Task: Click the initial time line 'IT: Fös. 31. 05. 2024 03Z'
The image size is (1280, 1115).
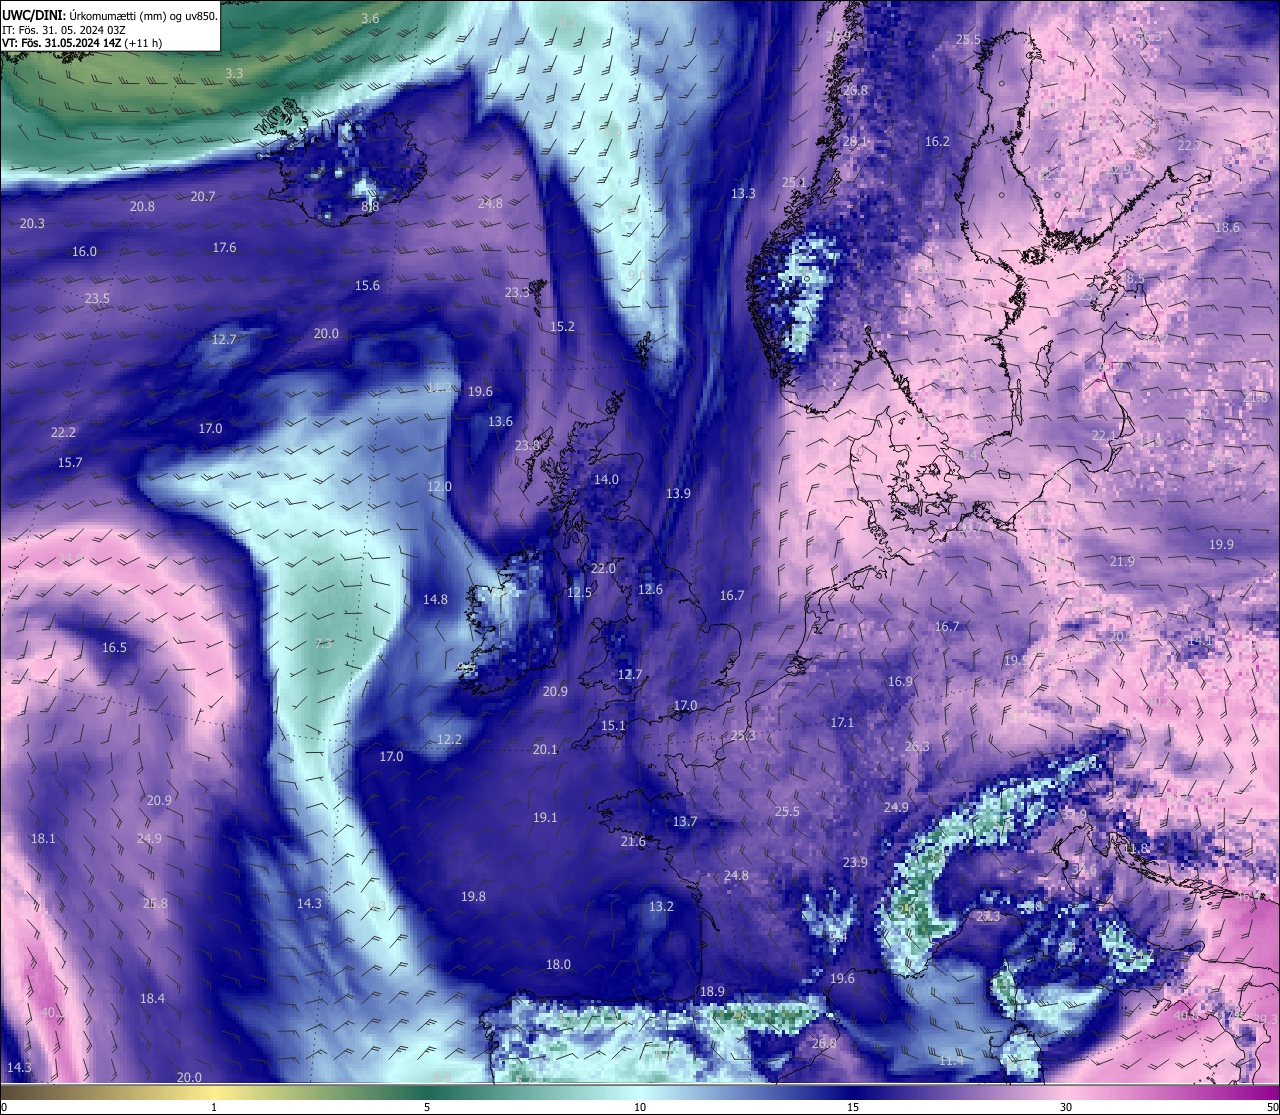Action: click(x=64, y=30)
